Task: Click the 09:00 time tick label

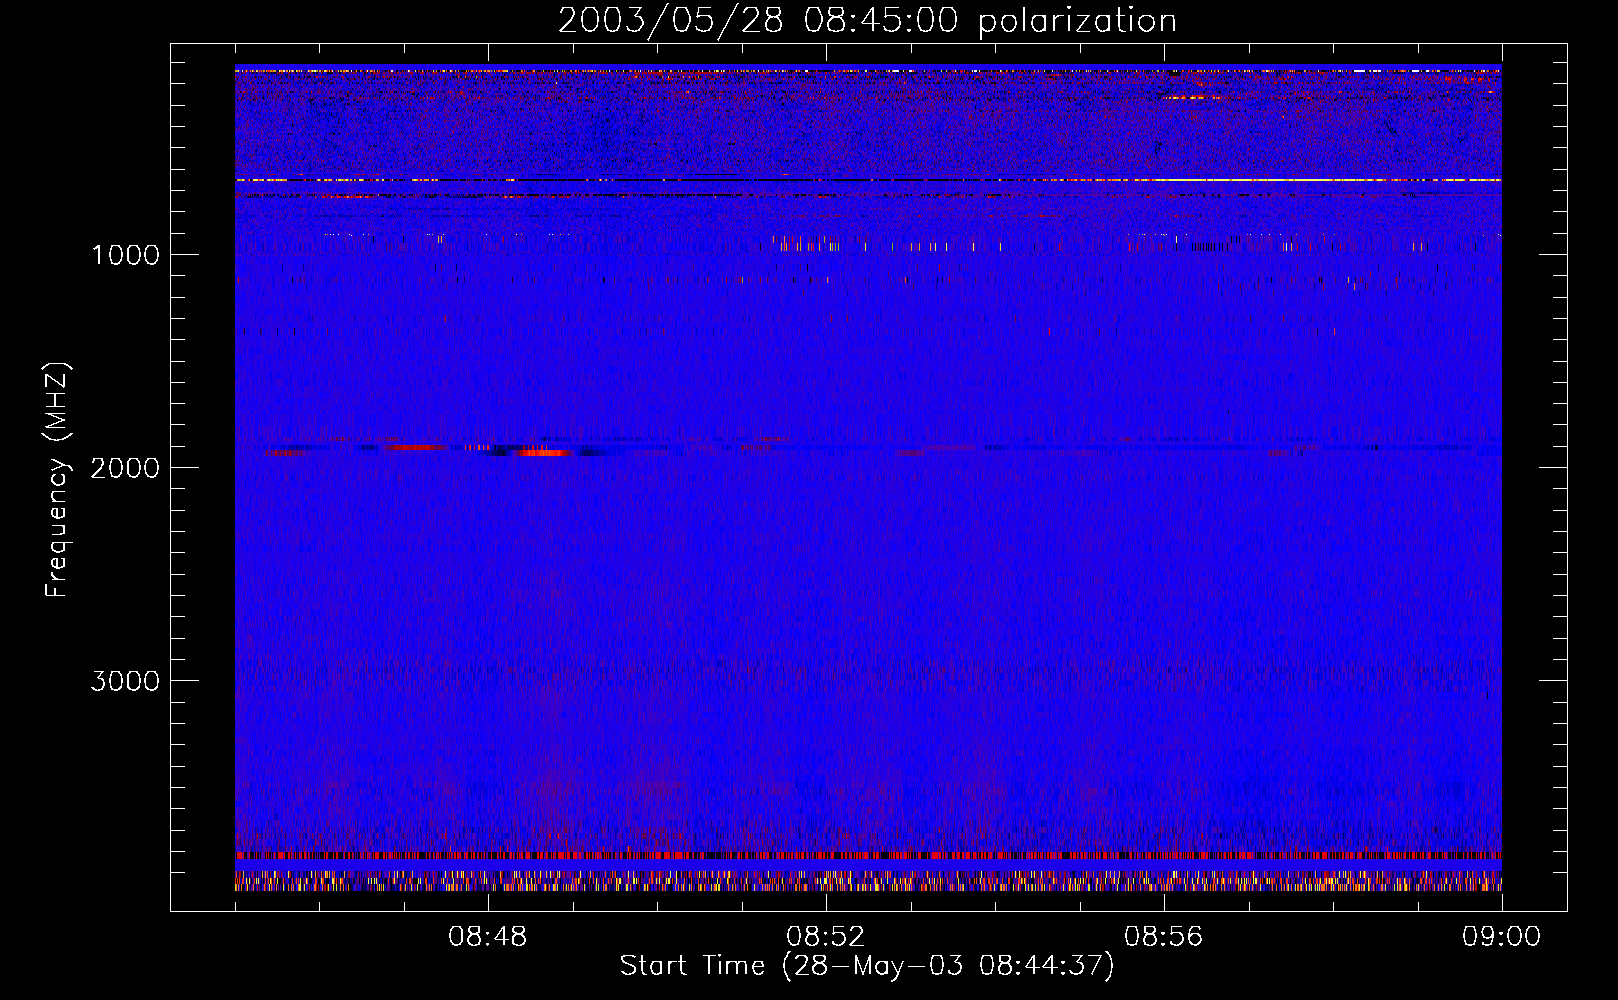Action: pyautogui.click(x=1502, y=937)
